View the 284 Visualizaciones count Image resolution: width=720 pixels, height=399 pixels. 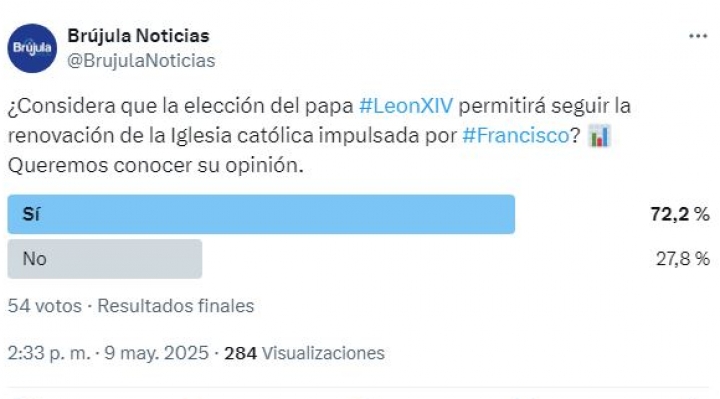[x=304, y=353]
